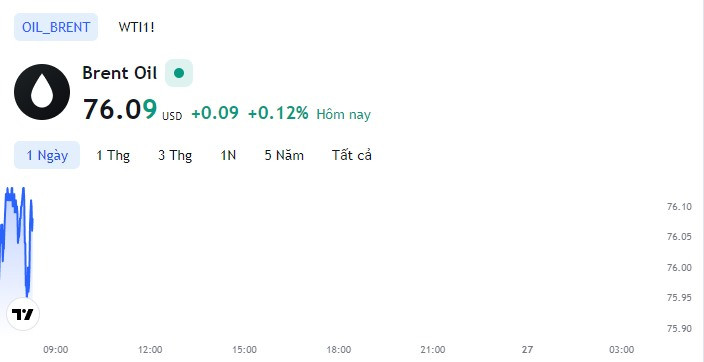This screenshot has width=704, height=362.
Task: Click the 12:00 time axis marker
Action: click(150, 349)
